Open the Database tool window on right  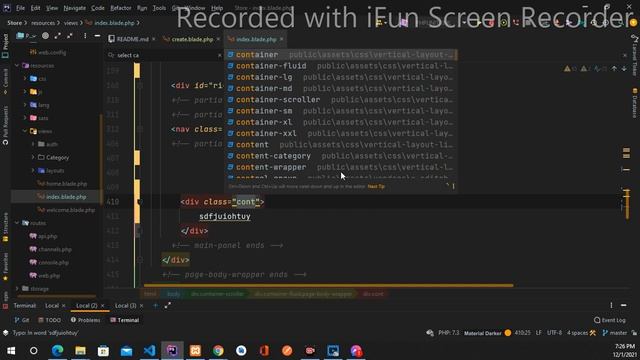point(635,102)
